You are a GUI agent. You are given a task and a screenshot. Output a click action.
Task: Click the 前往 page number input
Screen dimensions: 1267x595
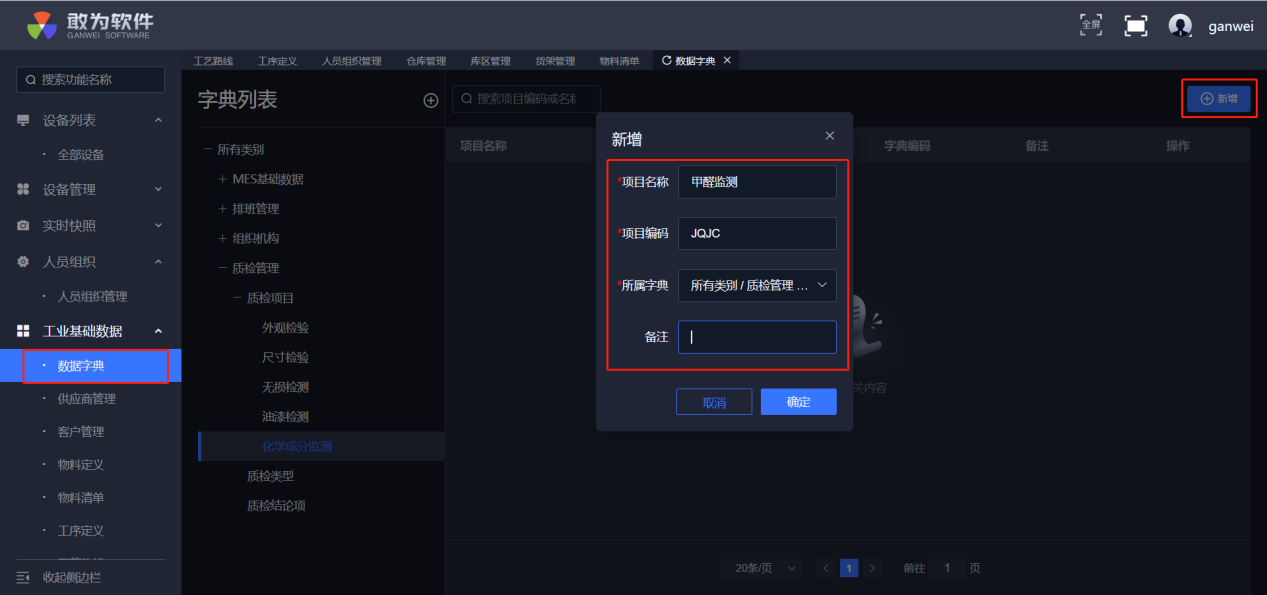947,568
